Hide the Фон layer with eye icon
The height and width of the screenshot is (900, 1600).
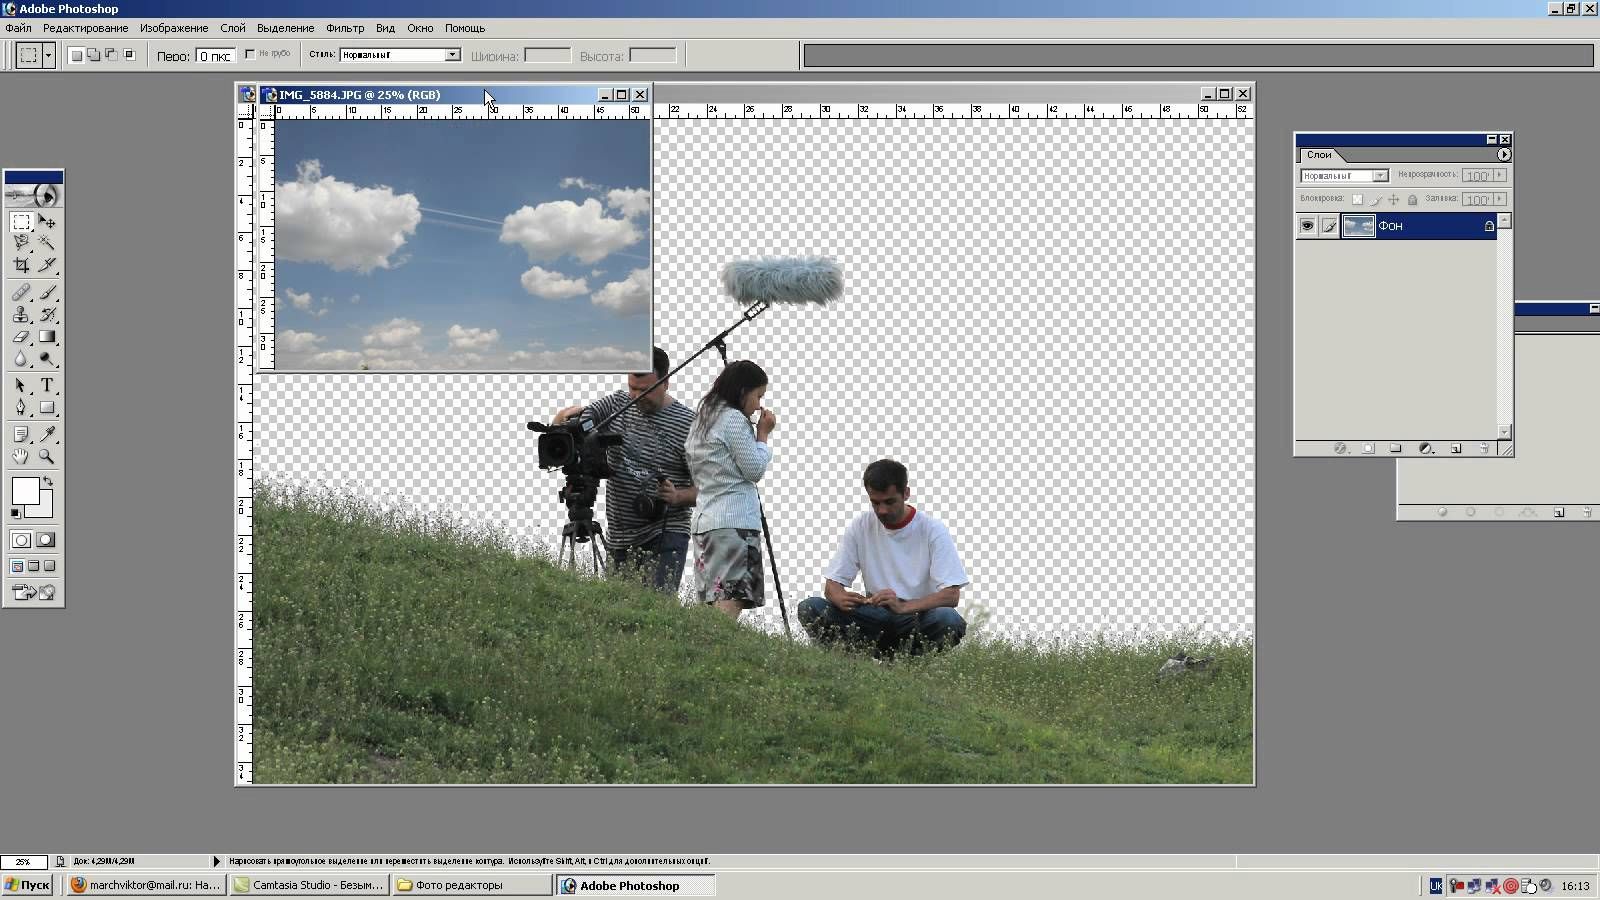[1307, 226]
